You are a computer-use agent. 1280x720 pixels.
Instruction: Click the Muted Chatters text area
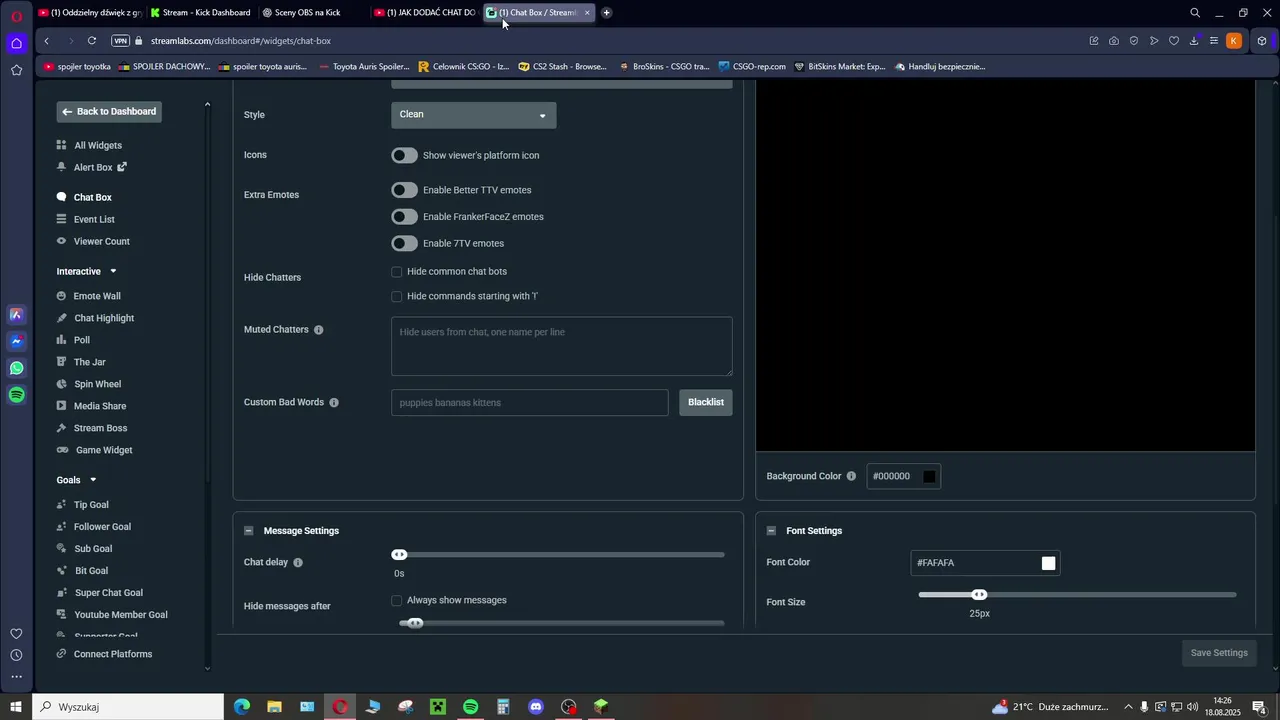(x=561, y=346)
